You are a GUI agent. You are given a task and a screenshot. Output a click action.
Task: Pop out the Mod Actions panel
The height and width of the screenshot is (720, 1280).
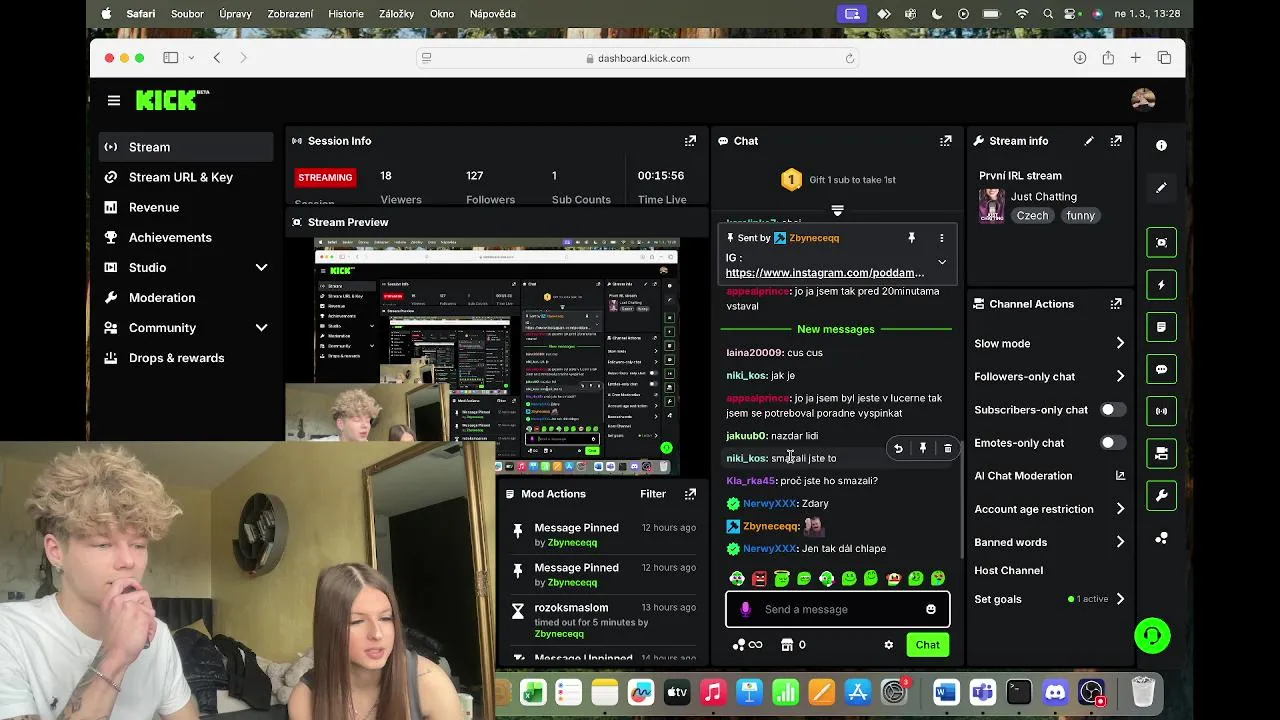(x=690, y=494)
